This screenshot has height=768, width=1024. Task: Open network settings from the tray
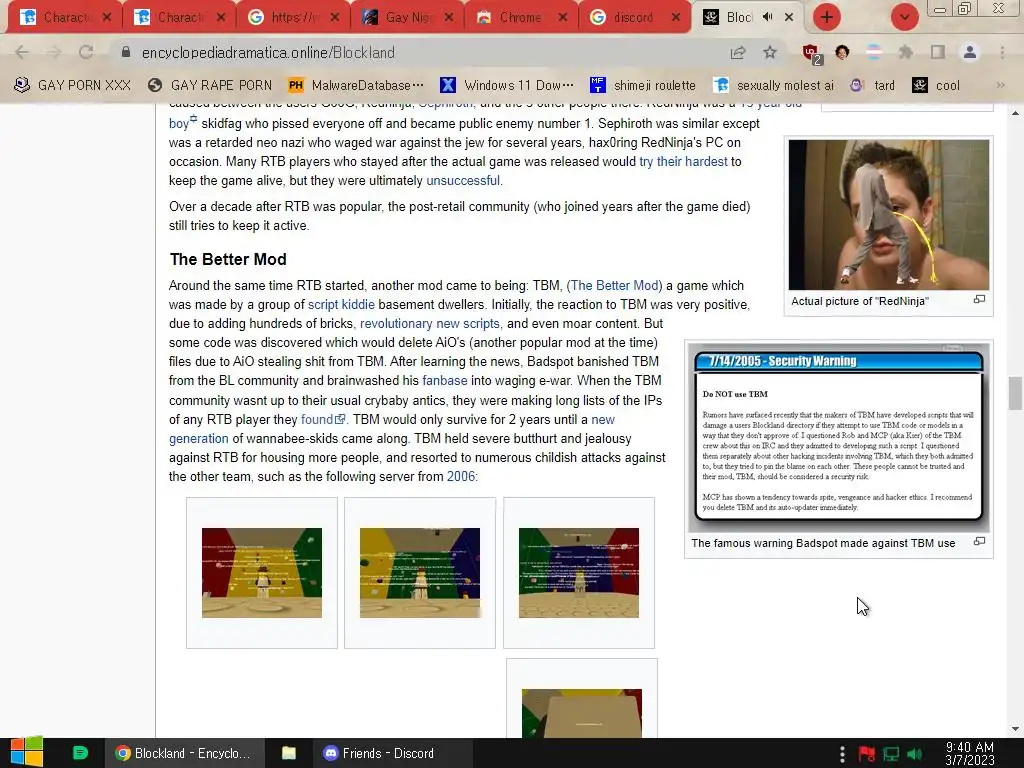891,754
